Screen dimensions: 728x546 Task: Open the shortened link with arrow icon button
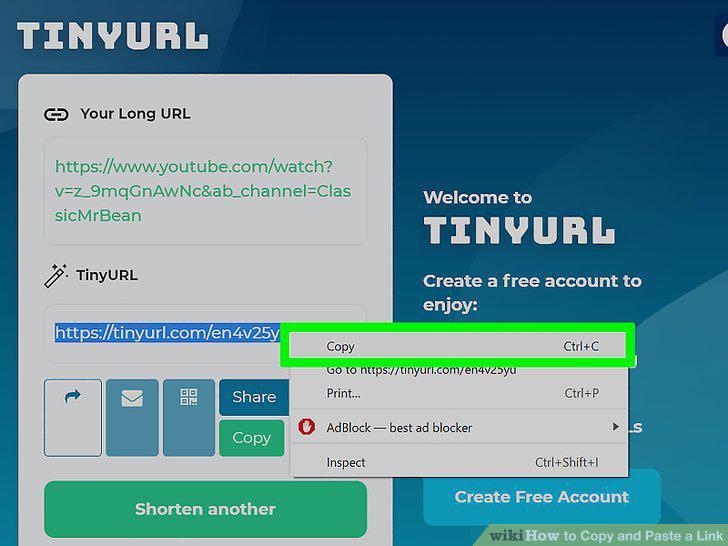coord(73,418)
